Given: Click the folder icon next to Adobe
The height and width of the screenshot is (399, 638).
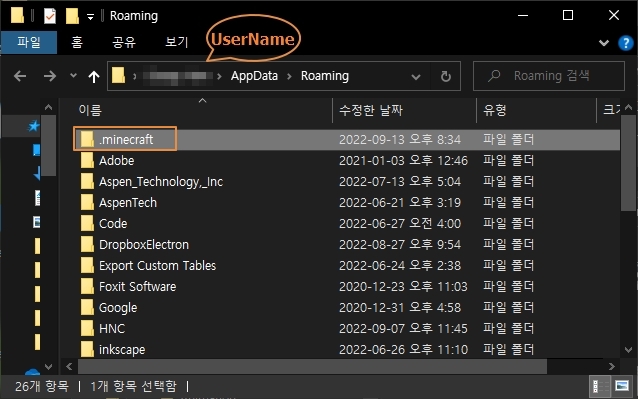Looking at the screenshot, I should (87, 161).
